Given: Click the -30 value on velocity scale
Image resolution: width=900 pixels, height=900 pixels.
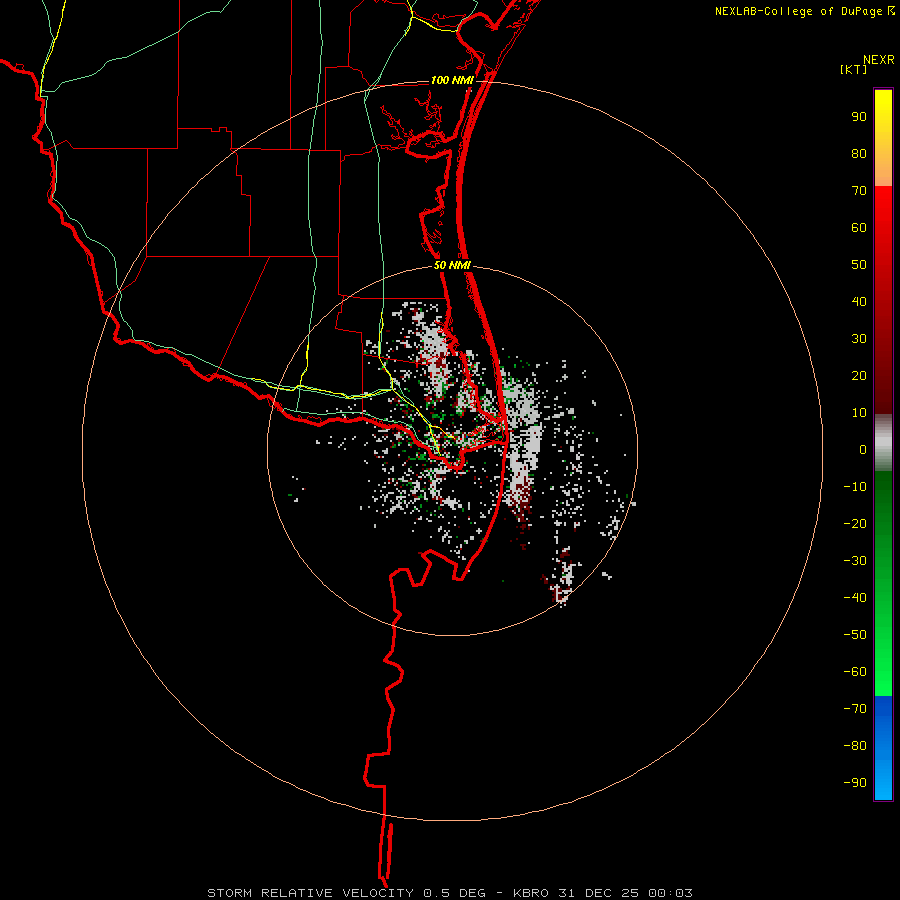Looking at the screenshot, I should (855, 561).
